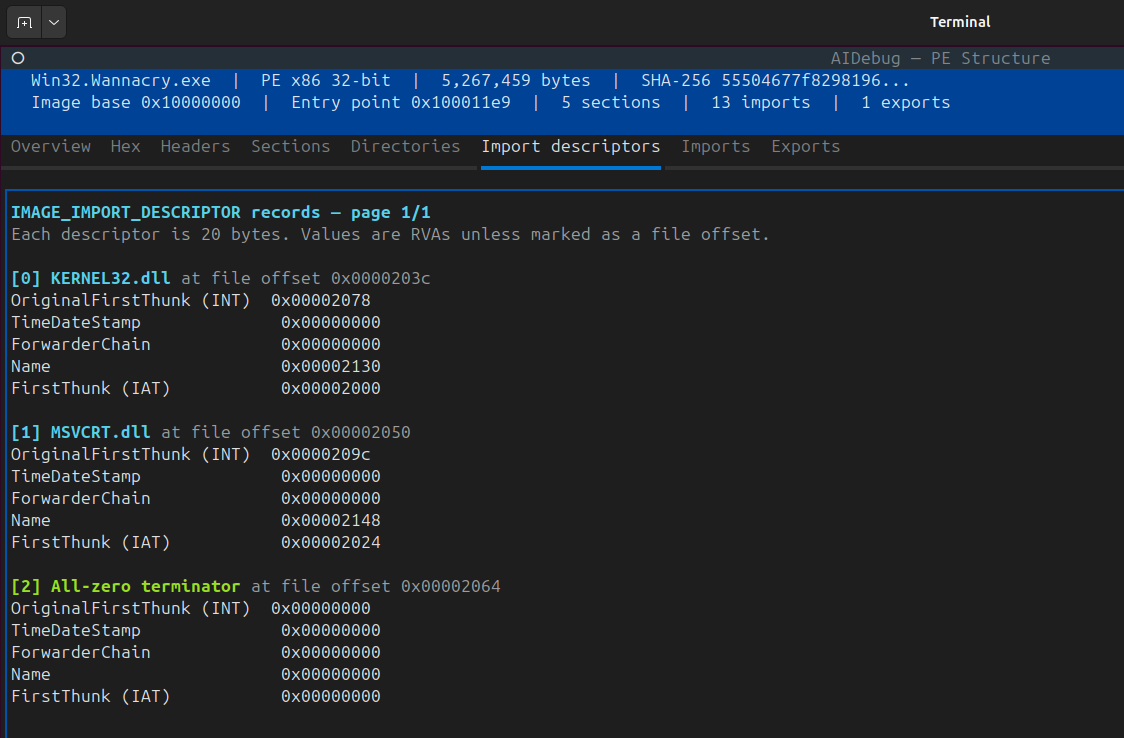Image resolution: width=1124 pixels, height=738 pixels.
Task: Click the descriptor size description line
Action: (x=390, y=234)
